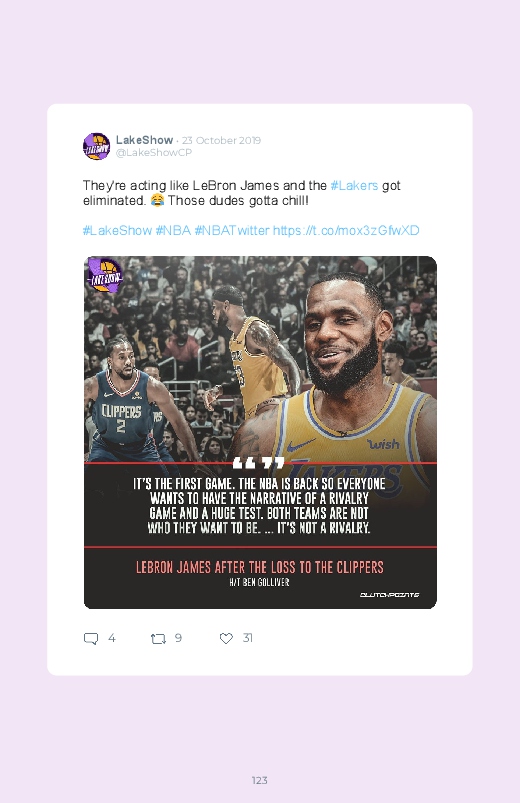Click the white quotation marks graphic
Image resolution: width=520 pixels, height=803 pixels.
point(258,463)
